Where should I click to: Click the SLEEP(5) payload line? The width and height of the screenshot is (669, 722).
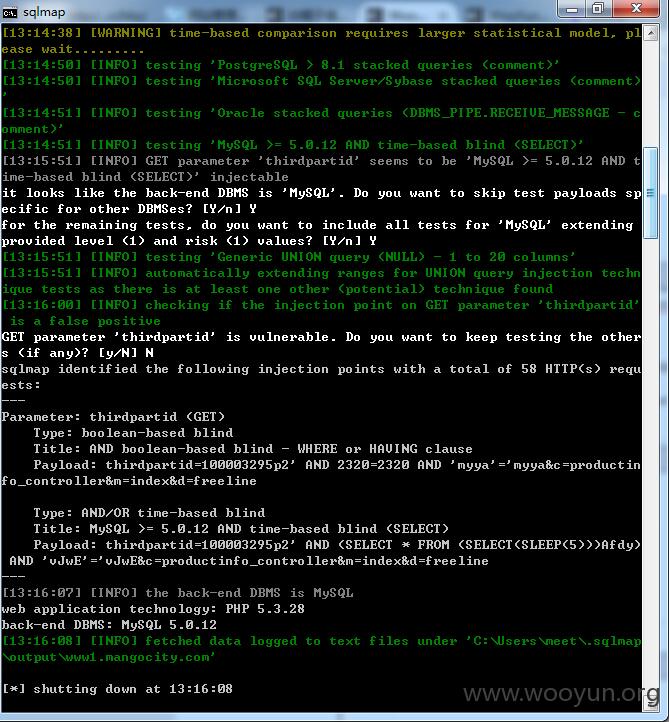point(337,545)
